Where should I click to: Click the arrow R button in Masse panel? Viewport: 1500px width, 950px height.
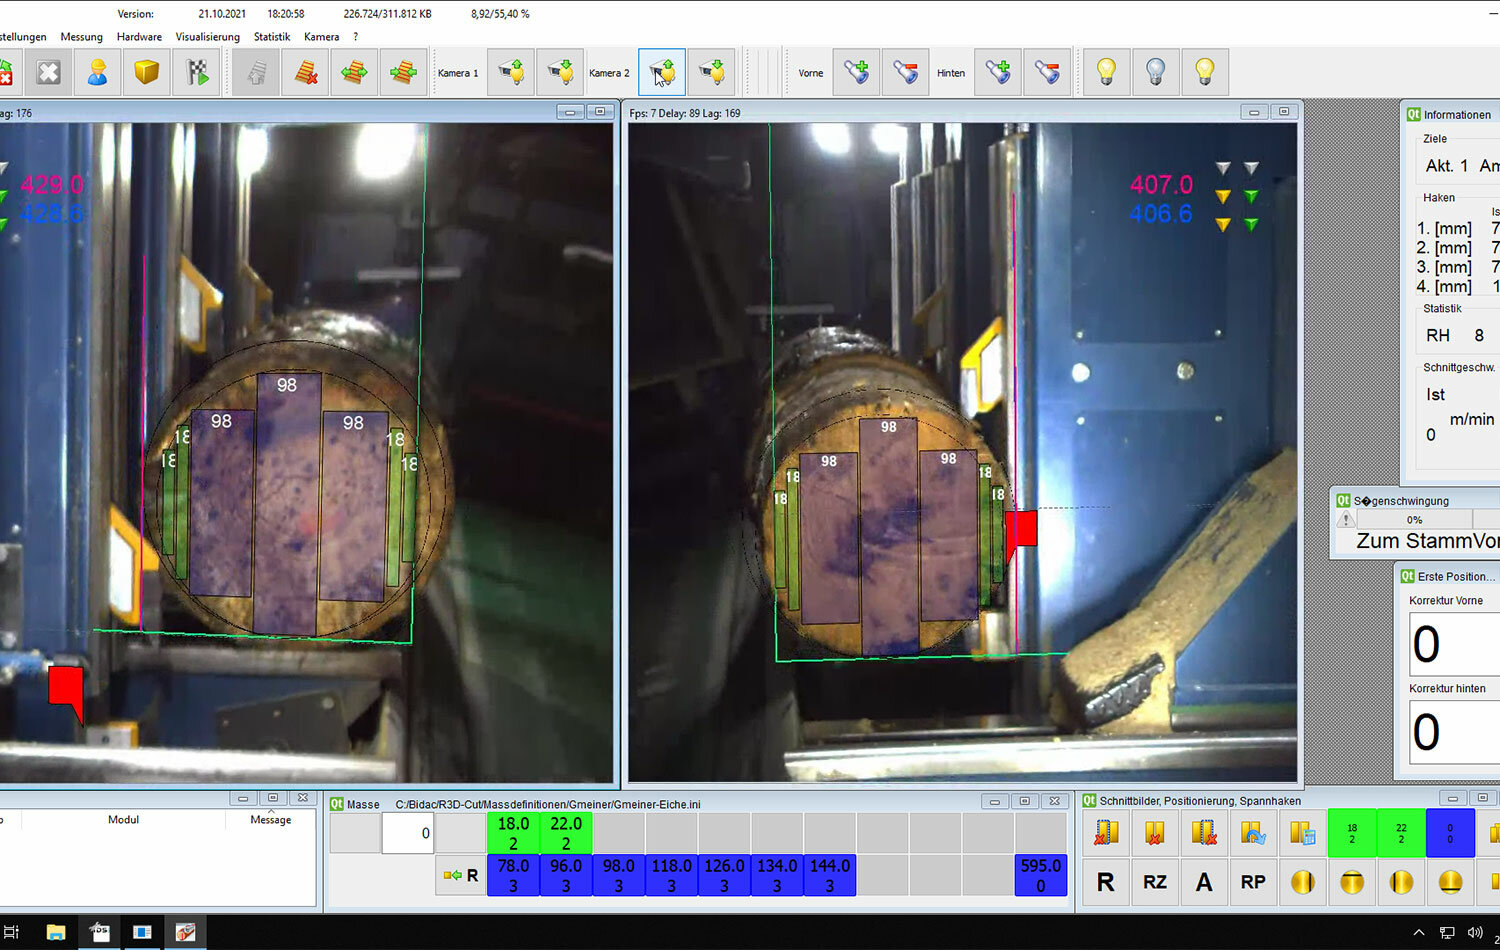coord(461,875)
